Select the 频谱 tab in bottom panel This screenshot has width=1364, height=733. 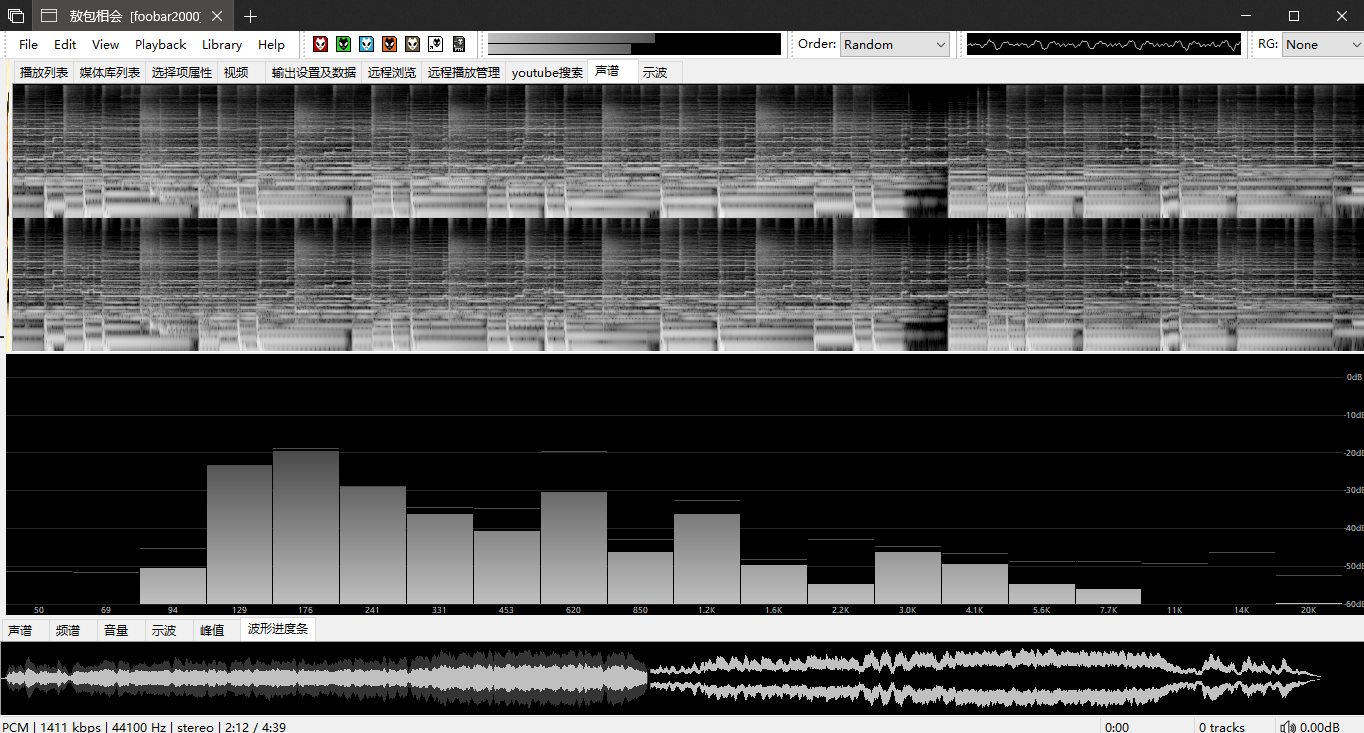click(x=68, y=630)
